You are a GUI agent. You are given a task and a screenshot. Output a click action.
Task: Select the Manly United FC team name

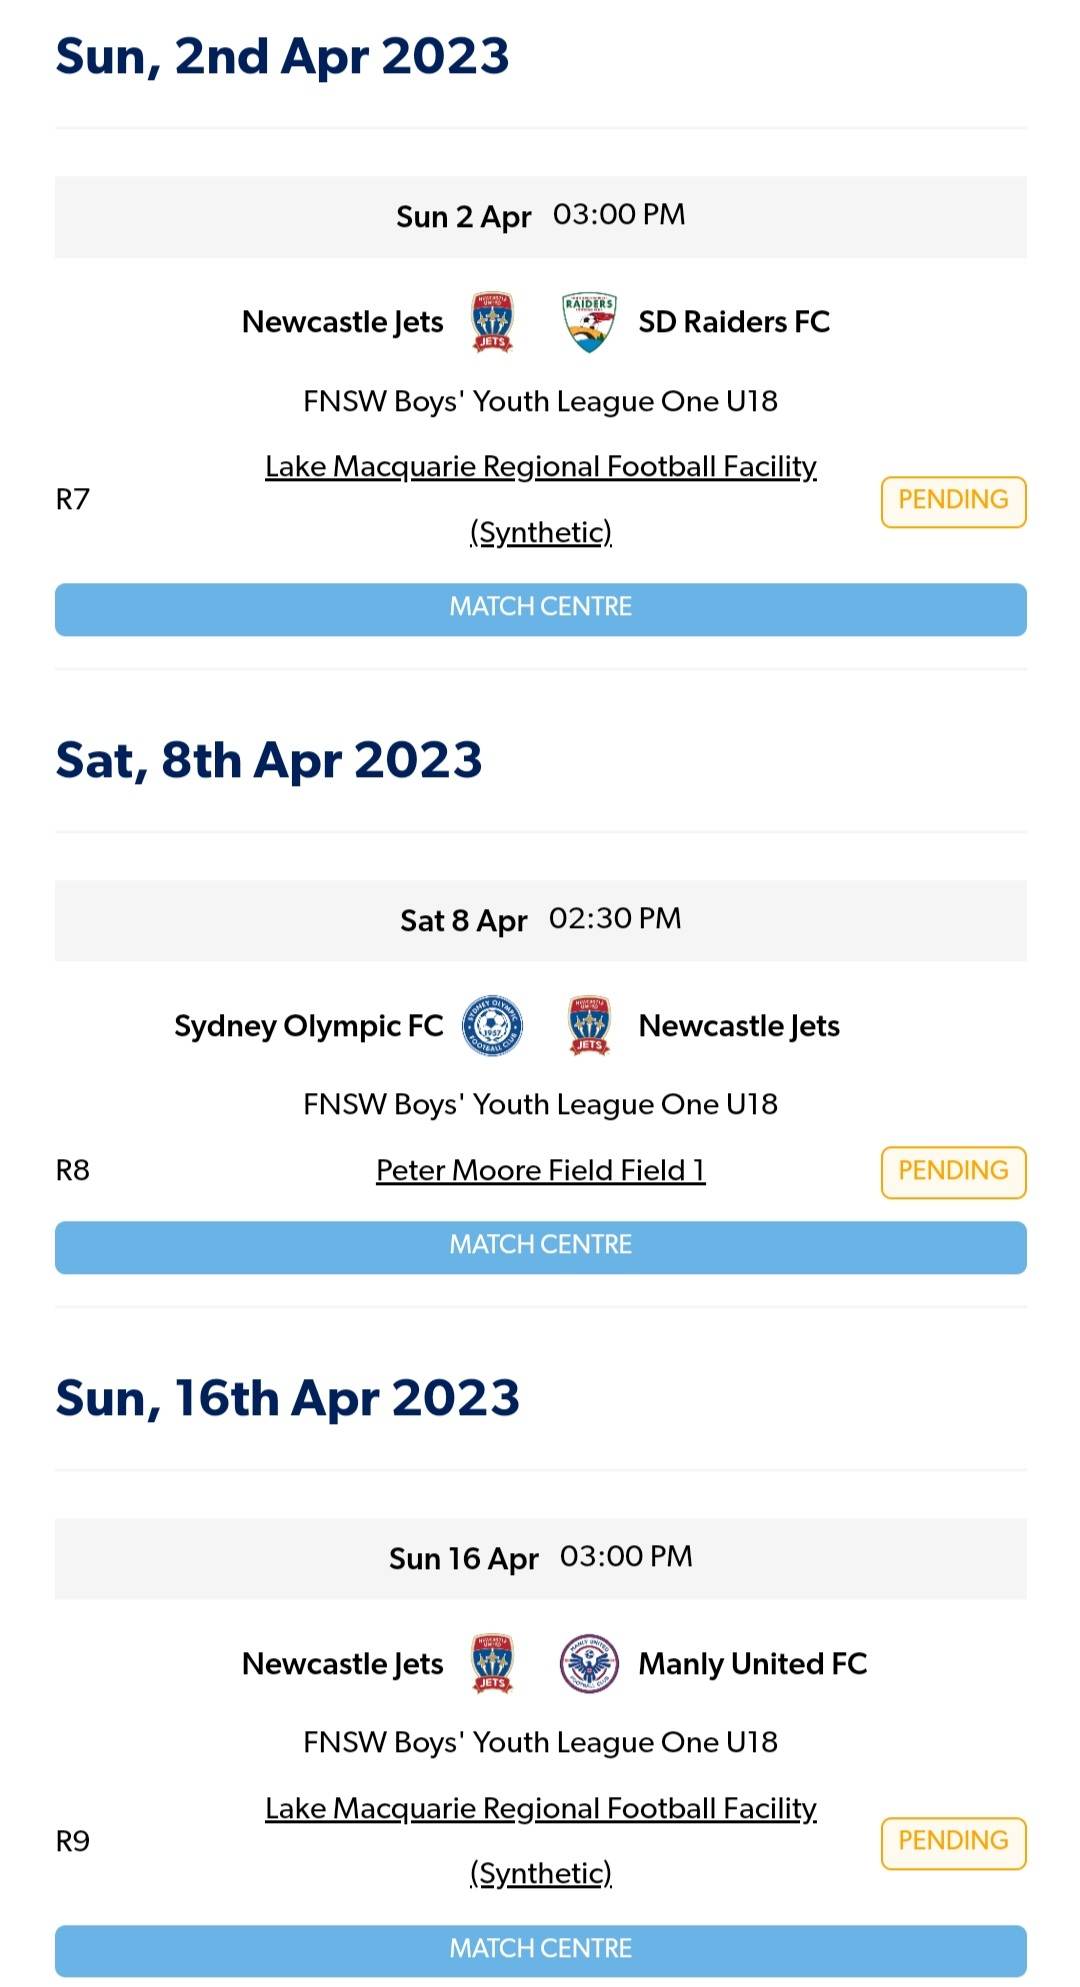point(752,1664)
